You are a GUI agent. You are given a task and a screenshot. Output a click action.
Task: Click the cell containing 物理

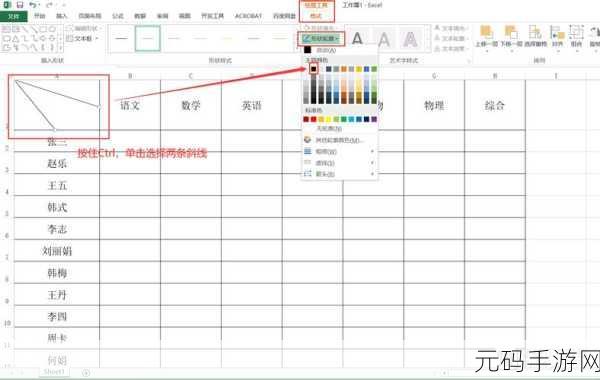tap(434, 105)
